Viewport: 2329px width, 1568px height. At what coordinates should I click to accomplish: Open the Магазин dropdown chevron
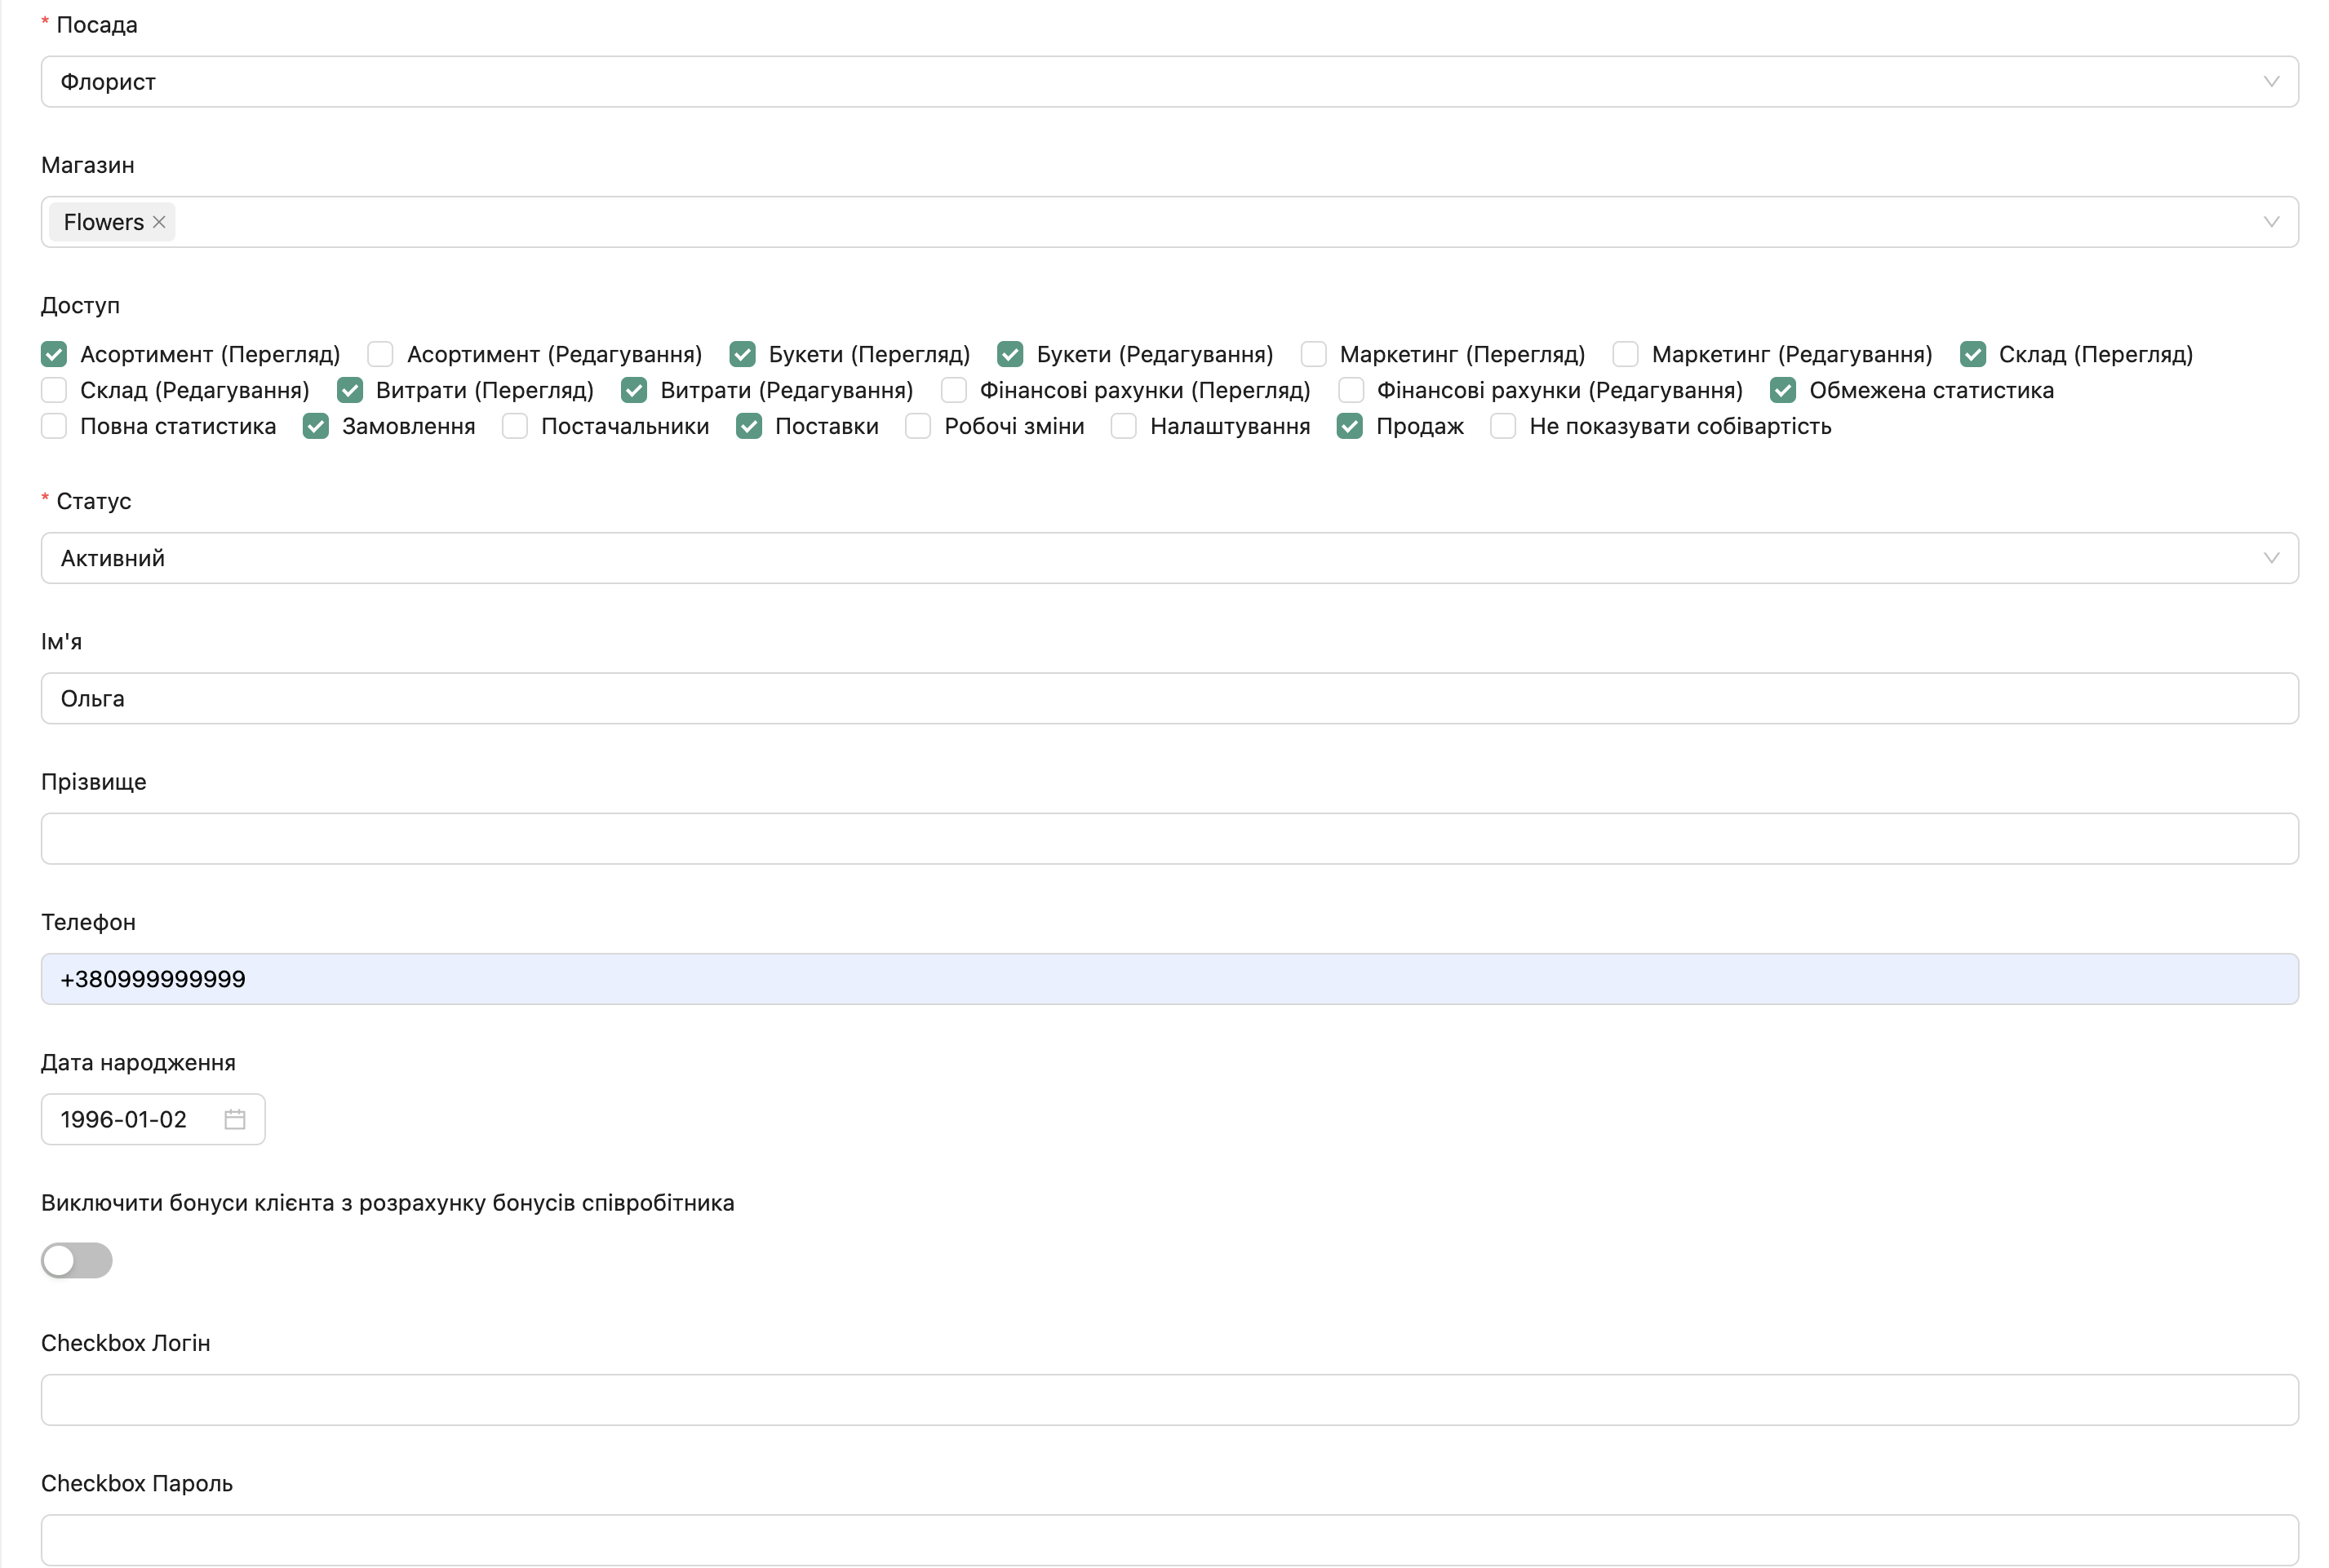point(2271,222)
